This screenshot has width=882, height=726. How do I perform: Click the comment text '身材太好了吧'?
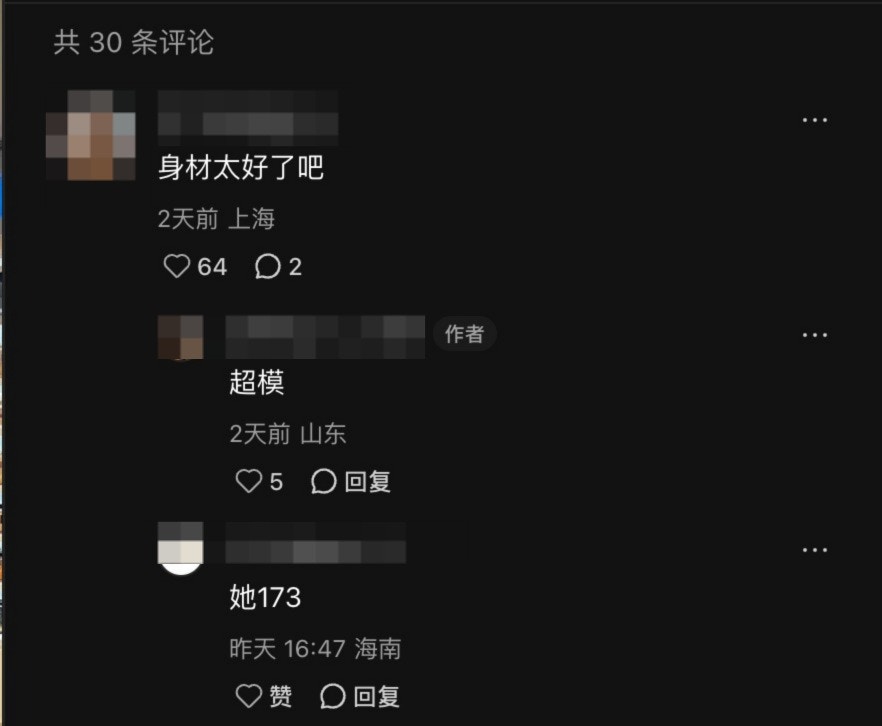[241, 168]
